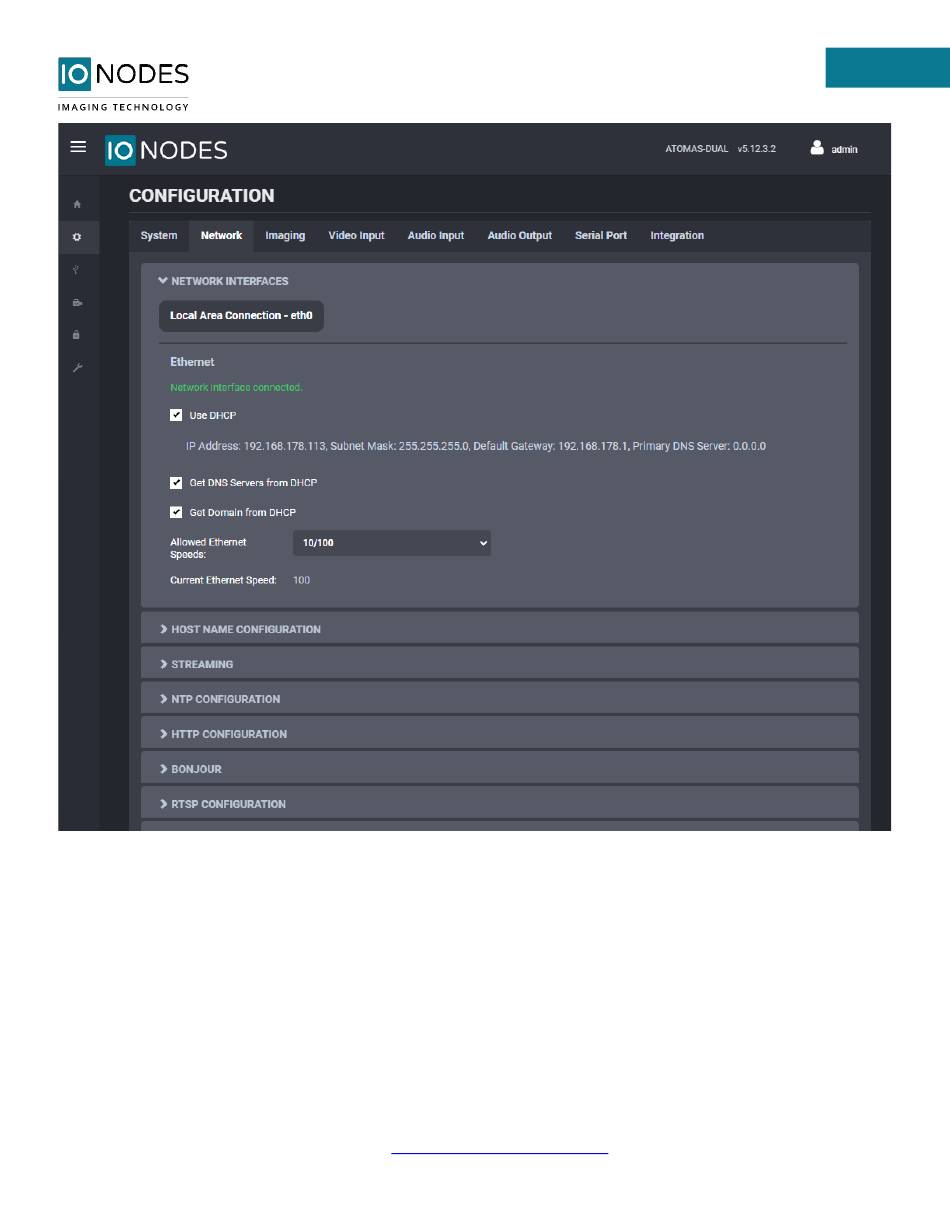Click the Ethernet section heading
Viewport: 950px width, 1229px height.
(x=192, y=362)
